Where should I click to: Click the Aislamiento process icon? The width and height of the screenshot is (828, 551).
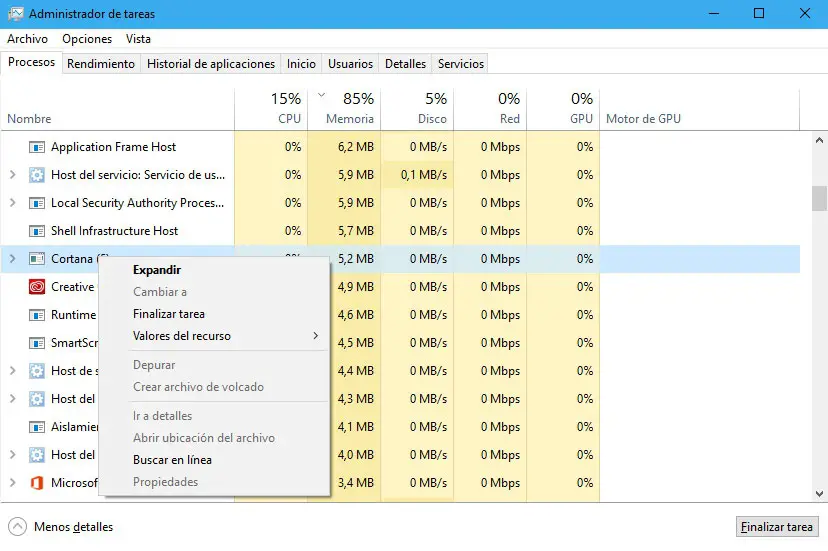pyautogui.click(x=36, y=427)
